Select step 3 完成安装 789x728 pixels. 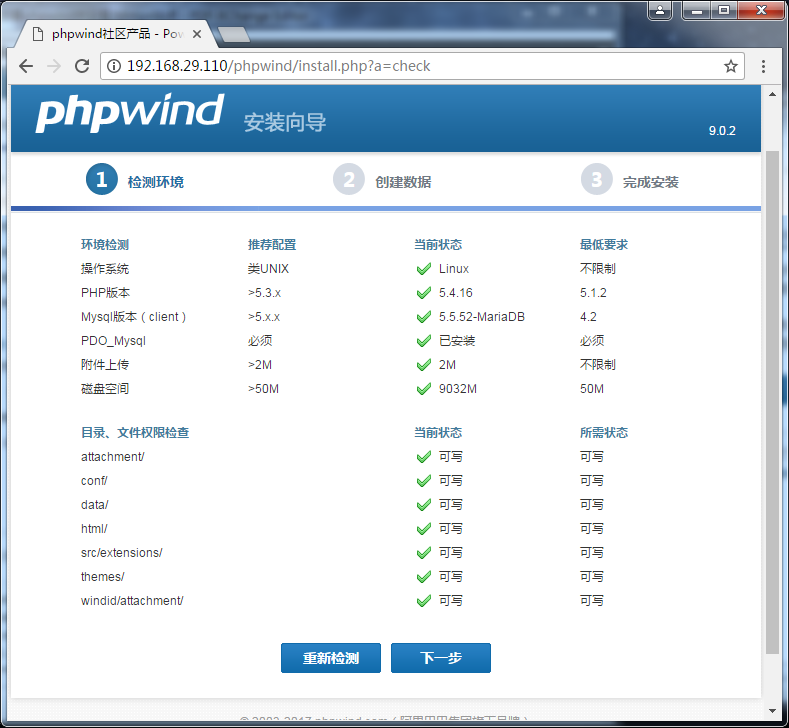(629, 180)
